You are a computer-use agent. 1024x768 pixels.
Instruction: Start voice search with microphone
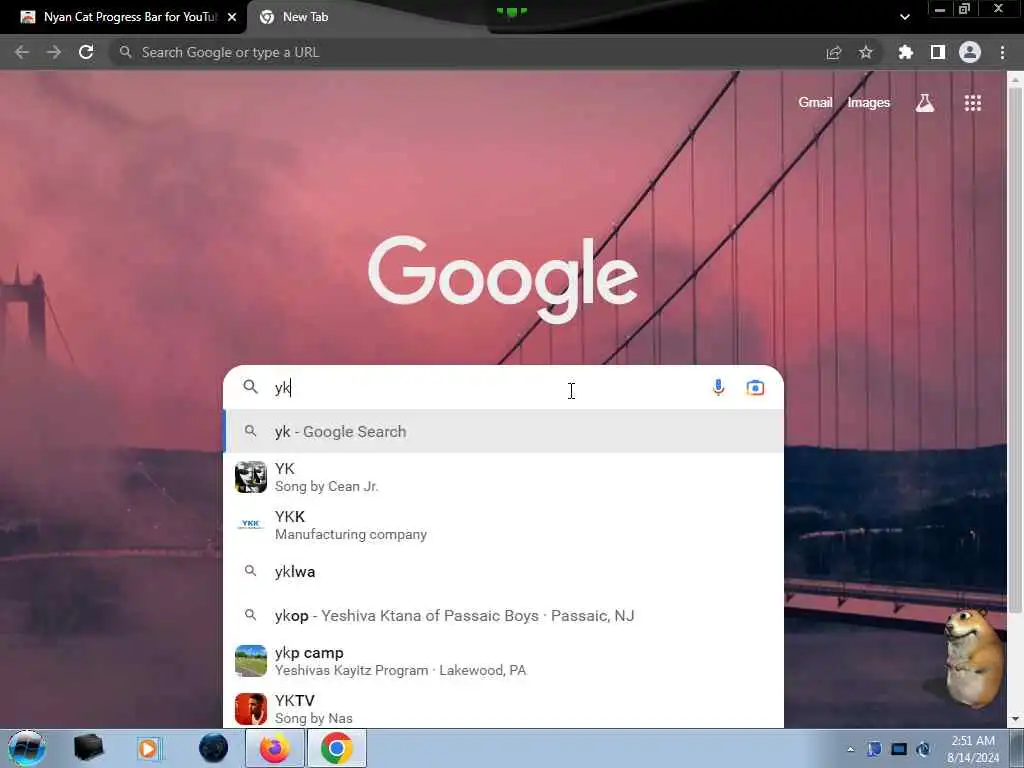point(718,387)
